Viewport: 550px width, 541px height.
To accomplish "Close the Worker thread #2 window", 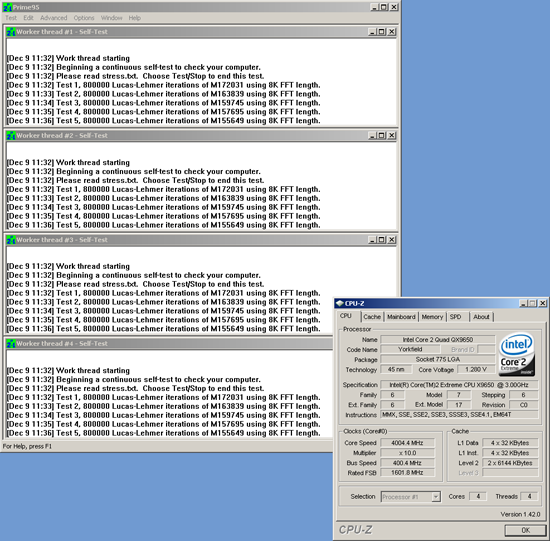I will pyautogui.click(x=392, y=135).
